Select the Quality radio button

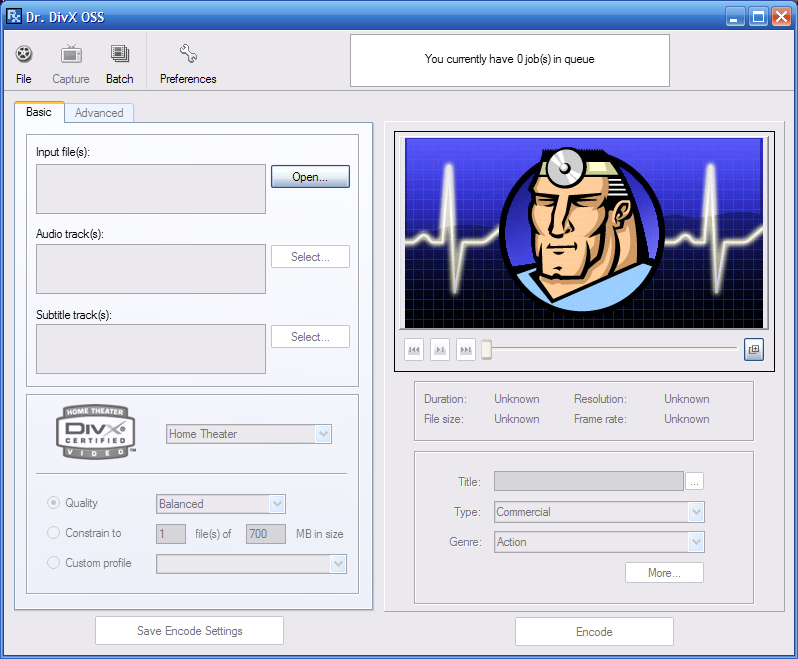(54, 503)
